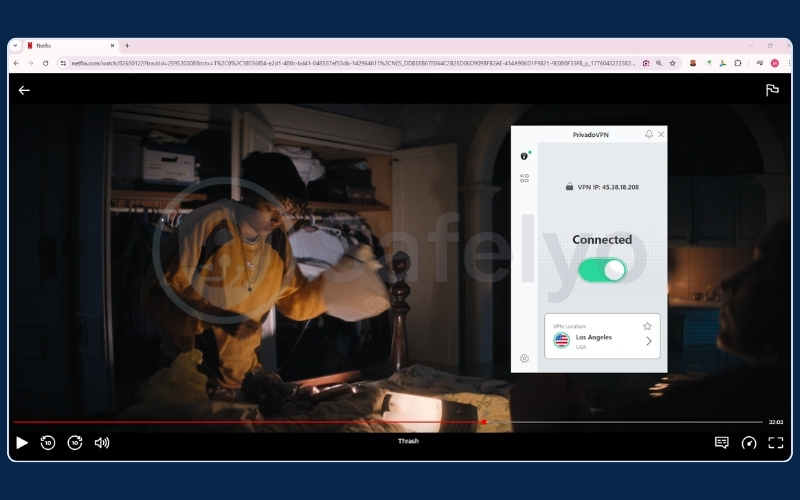Reload the Netflix page
The width and height of the screenshot is (800, 500).
click(45, 63)
